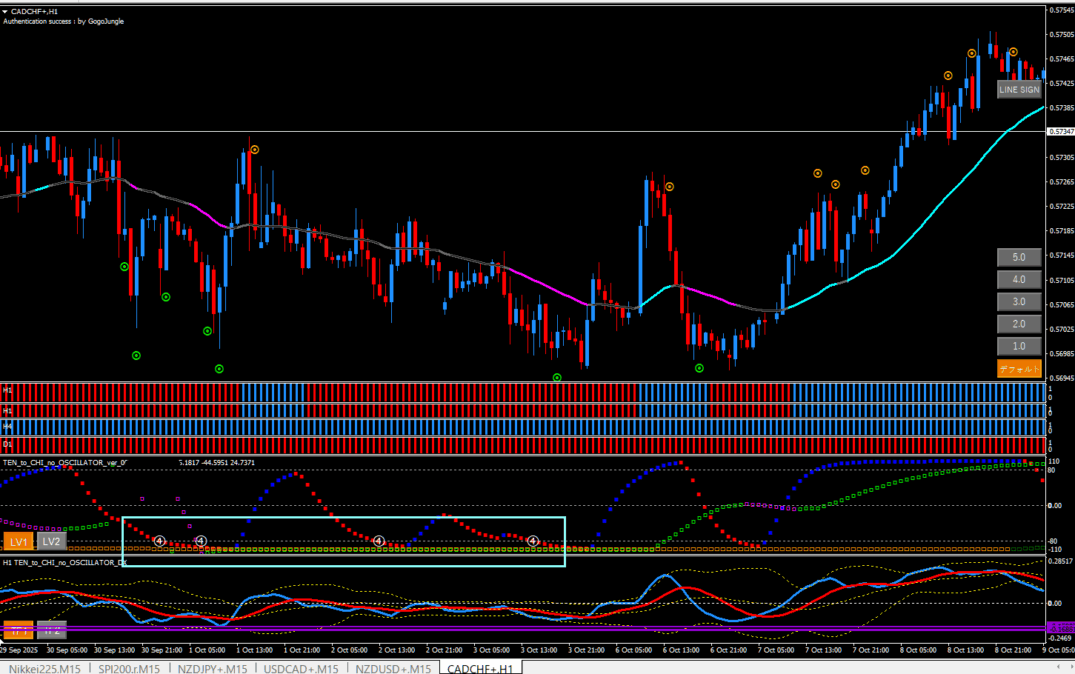Viewport: 1075px width, 674px height.
Task: Open the SPI200.r.M15 chart tab
Action: (x=130, y=667)
